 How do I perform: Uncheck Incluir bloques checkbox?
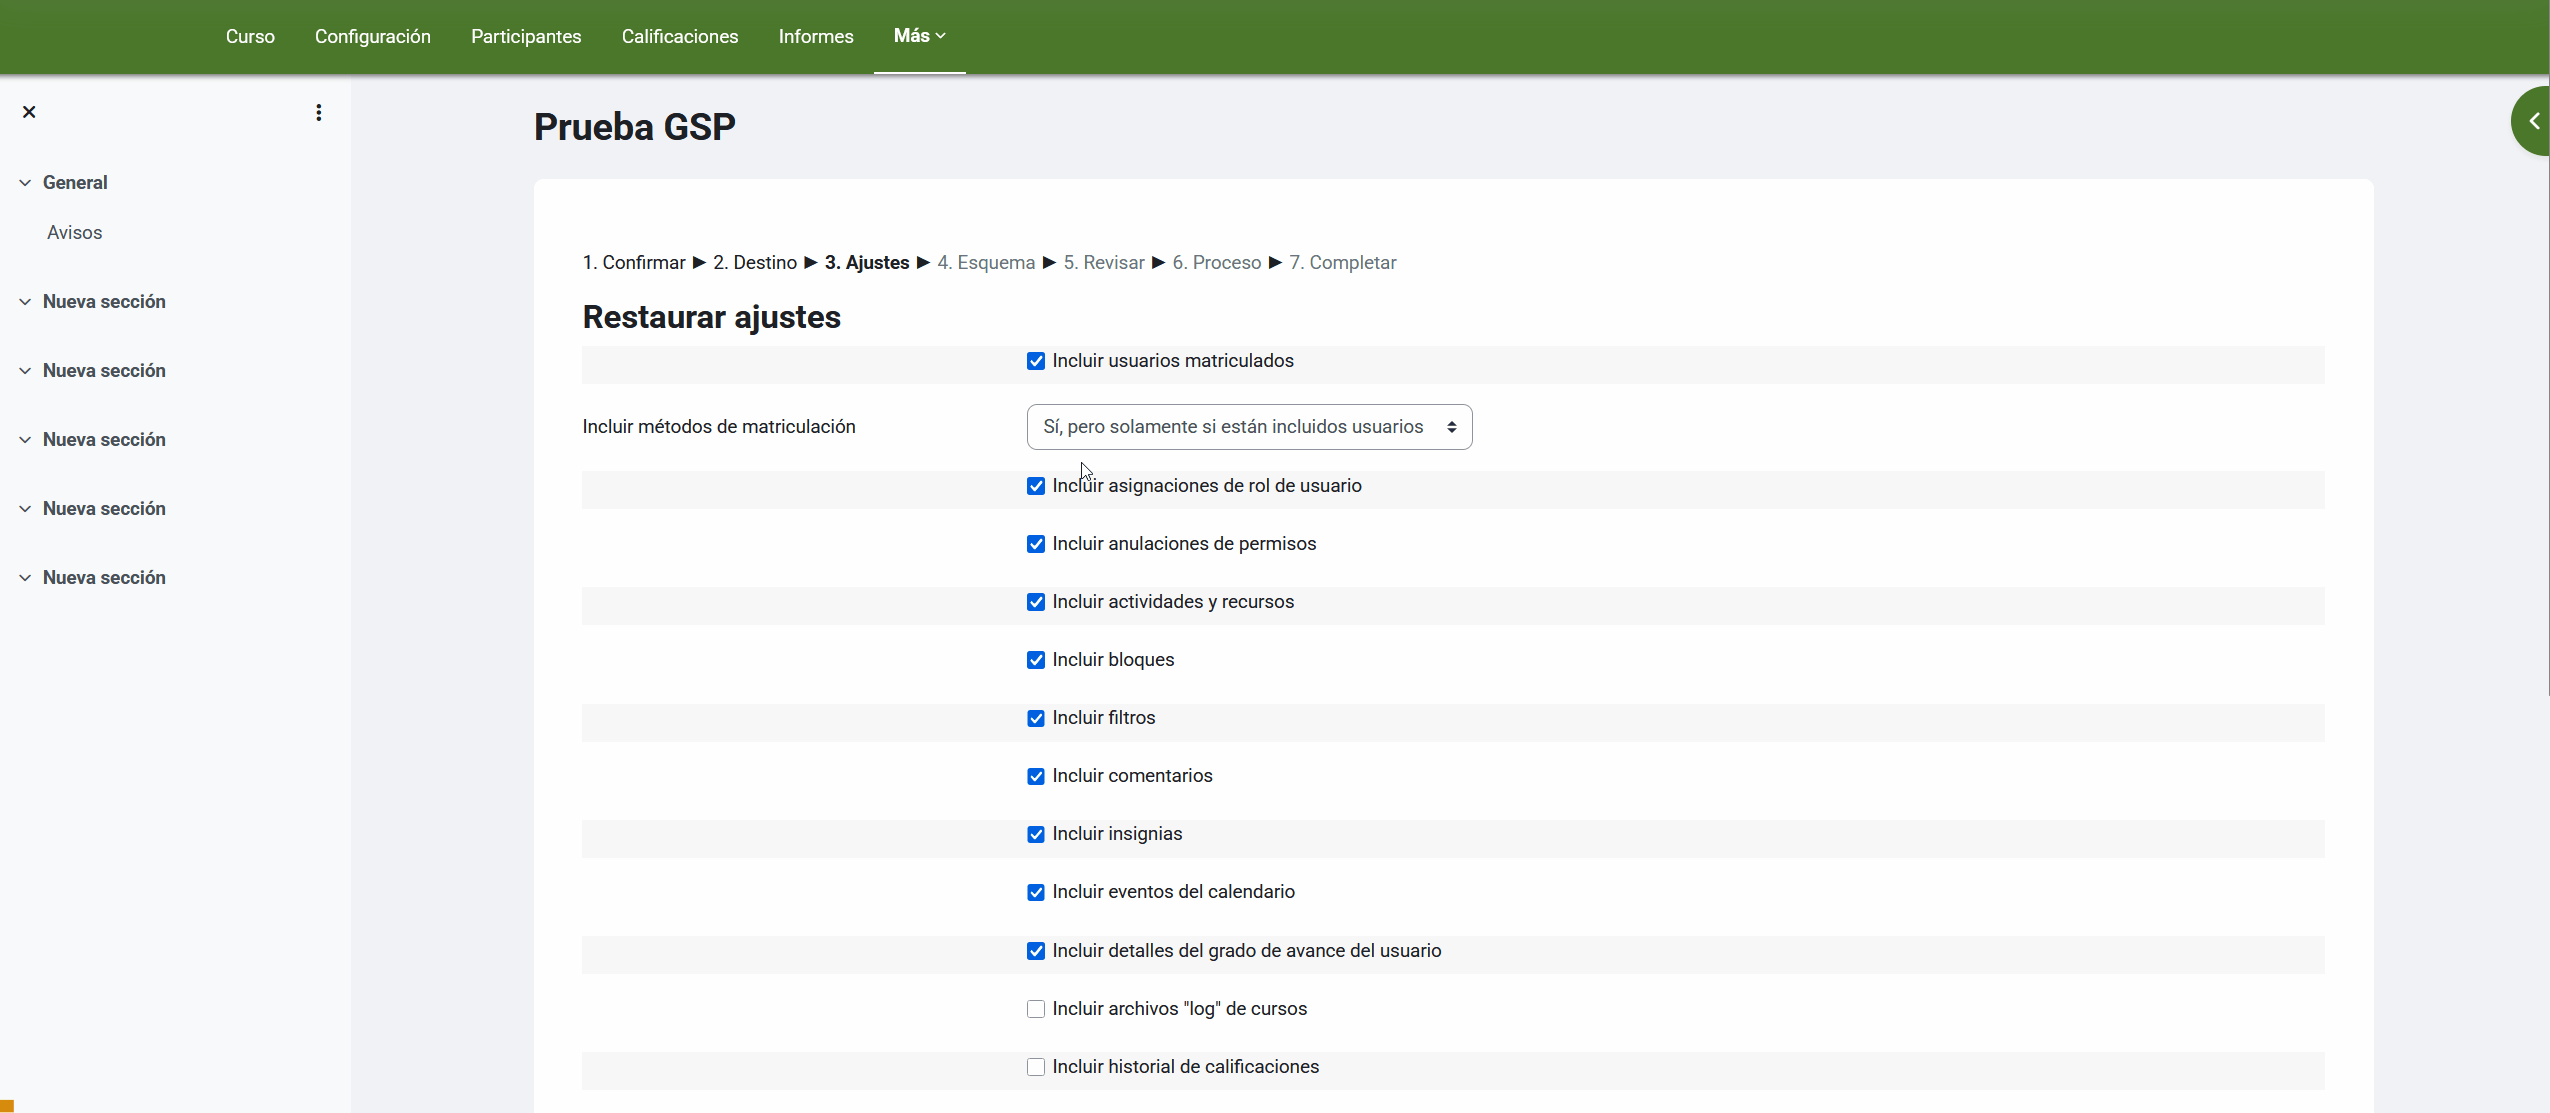[1036, 660]
